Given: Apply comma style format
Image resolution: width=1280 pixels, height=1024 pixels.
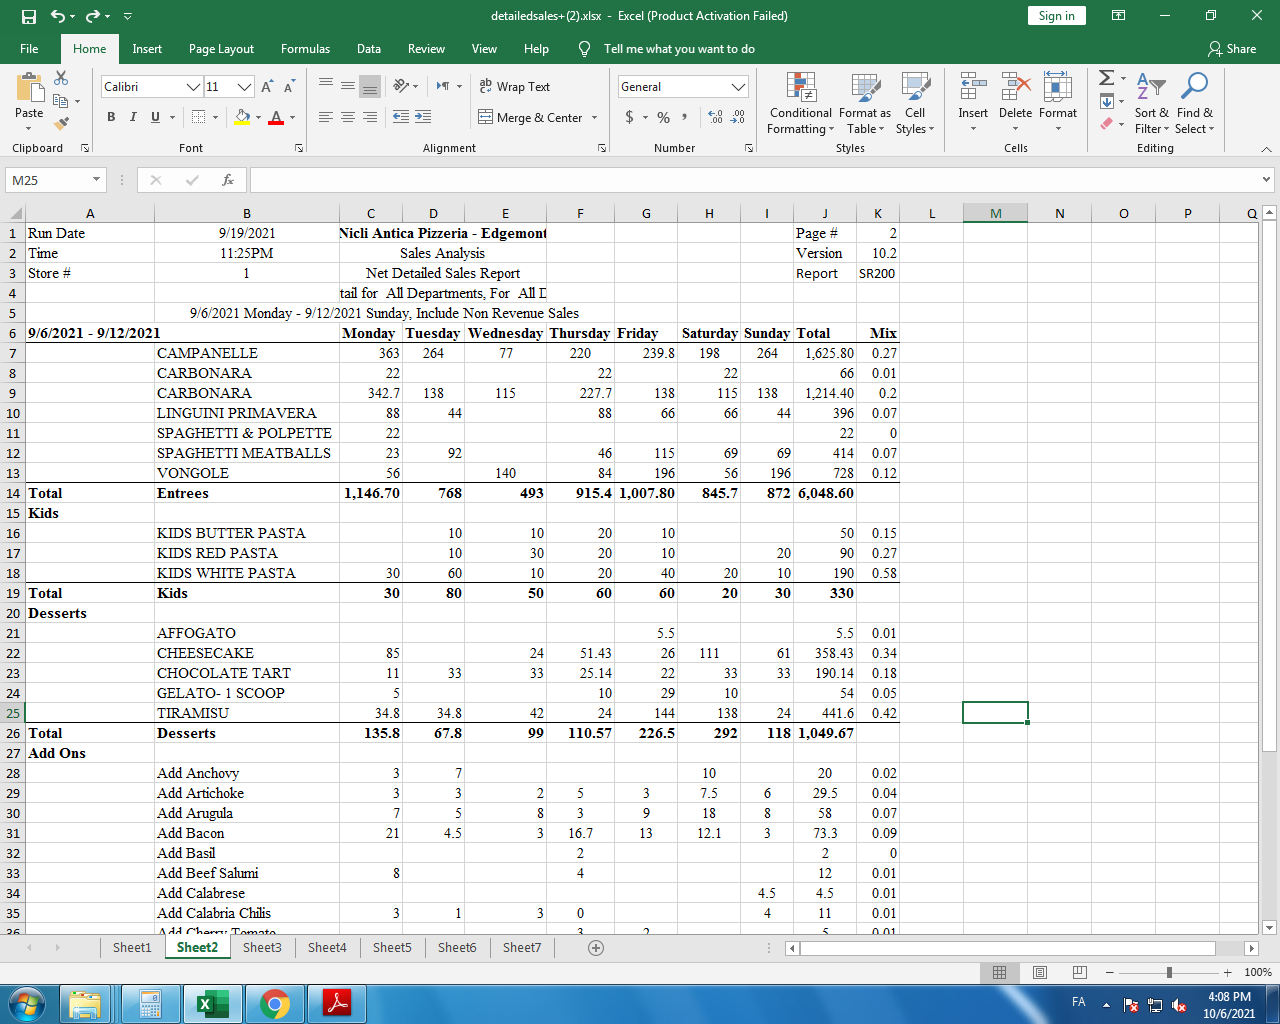Looking at the screenshot, I should (684, 117).
